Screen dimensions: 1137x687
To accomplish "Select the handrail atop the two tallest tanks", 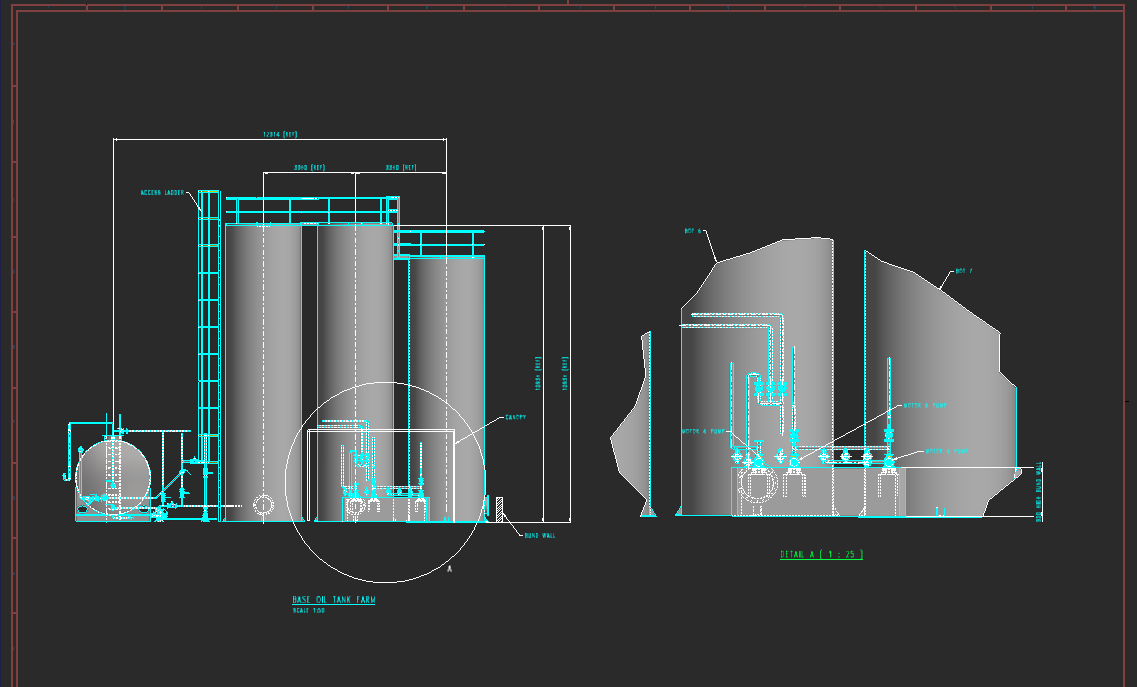I will (310, 210).
